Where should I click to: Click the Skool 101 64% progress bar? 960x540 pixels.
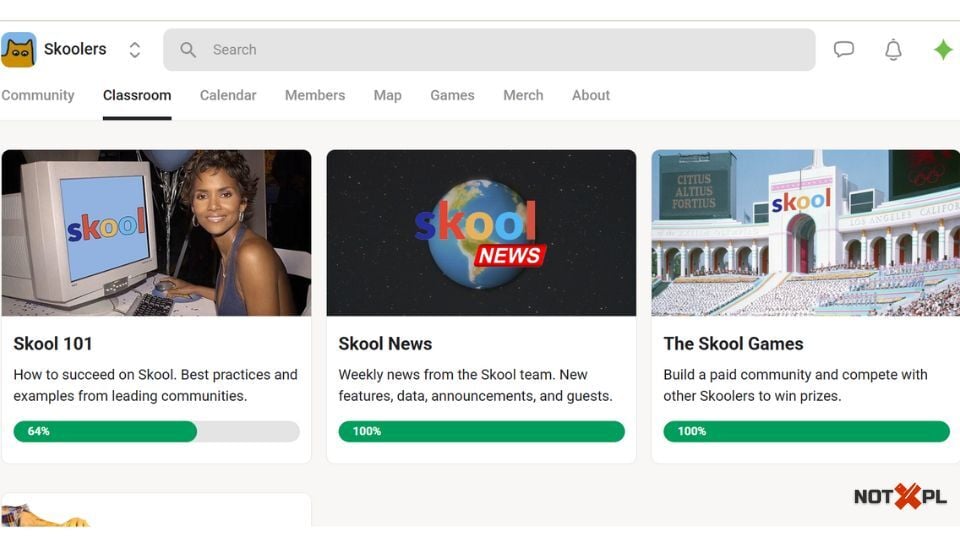(x=156, y=431)
